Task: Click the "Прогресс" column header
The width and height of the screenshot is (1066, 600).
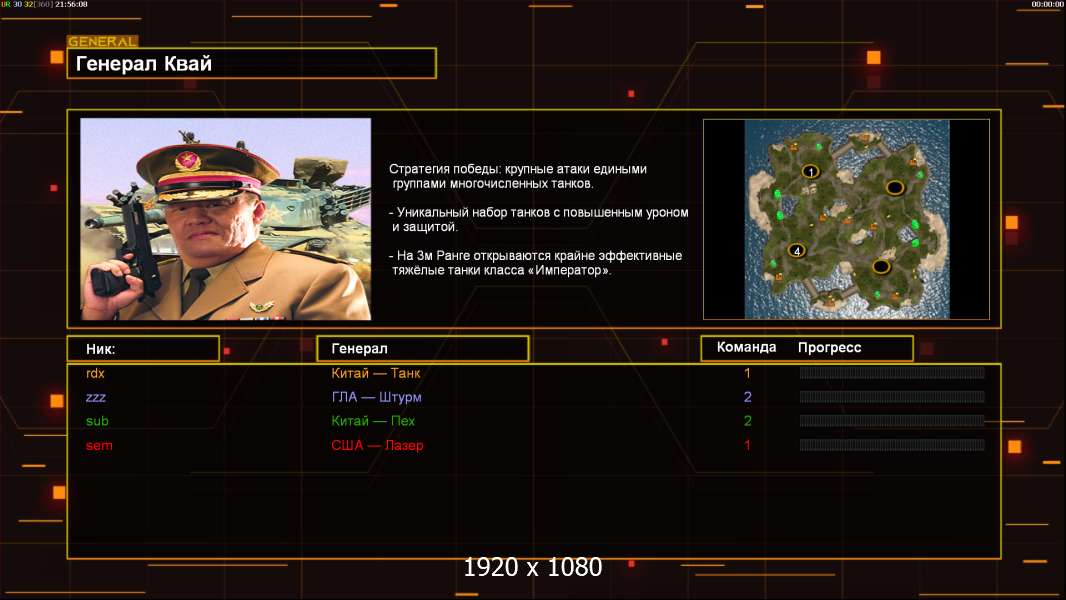Action: point(829,347)
